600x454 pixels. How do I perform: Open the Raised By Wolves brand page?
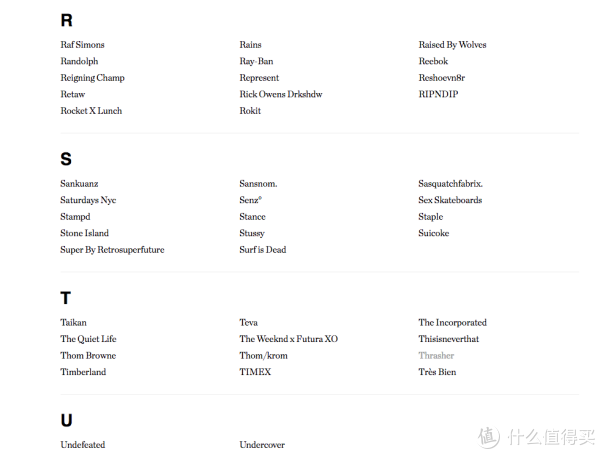point(452,45)
